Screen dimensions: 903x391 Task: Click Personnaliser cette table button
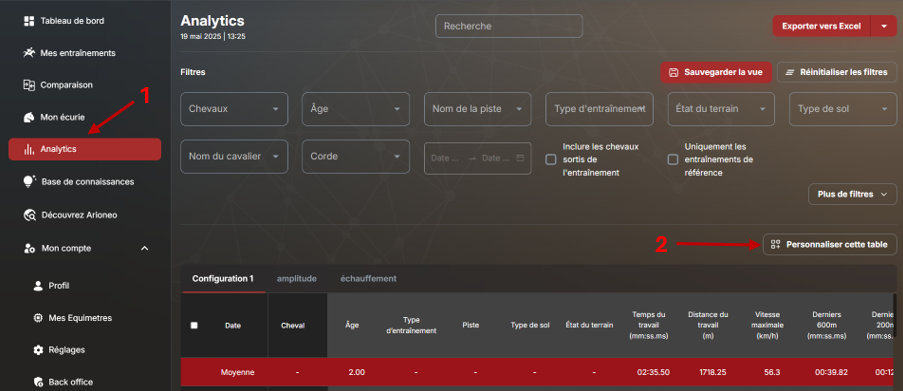(830, 244)
